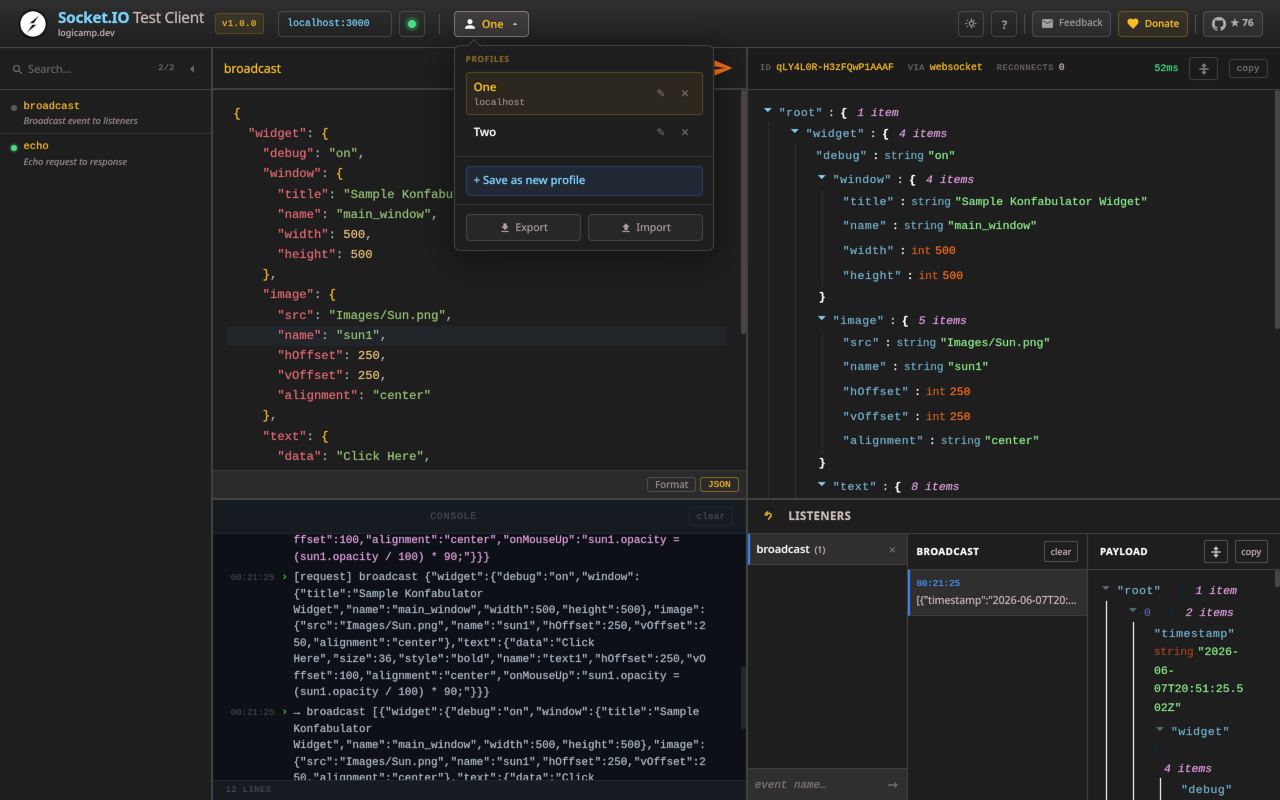
Task: Collapse the "image" node in response tree
Action: click(x=822, y=319)
